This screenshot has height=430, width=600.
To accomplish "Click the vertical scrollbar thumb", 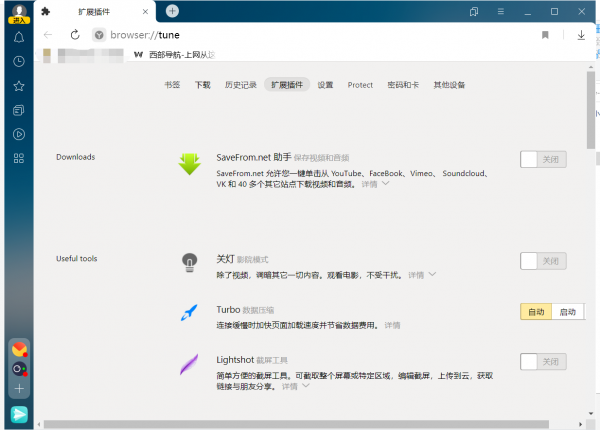I will pos(591,110).
